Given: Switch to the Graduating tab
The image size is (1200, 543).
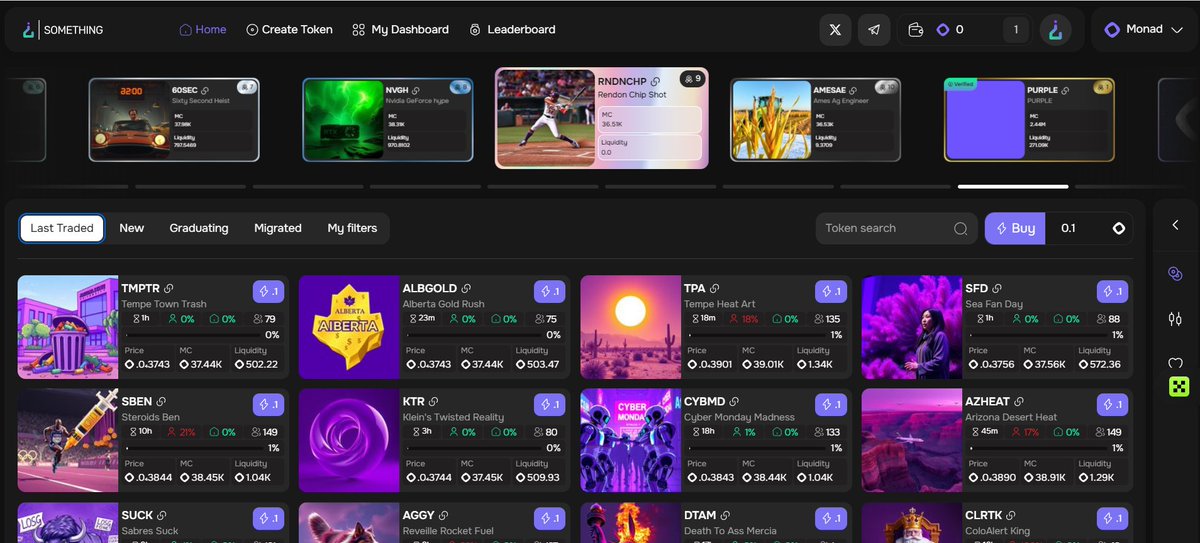Looking at the screenshot, I should pyautogui.click(x=199, y=228).
